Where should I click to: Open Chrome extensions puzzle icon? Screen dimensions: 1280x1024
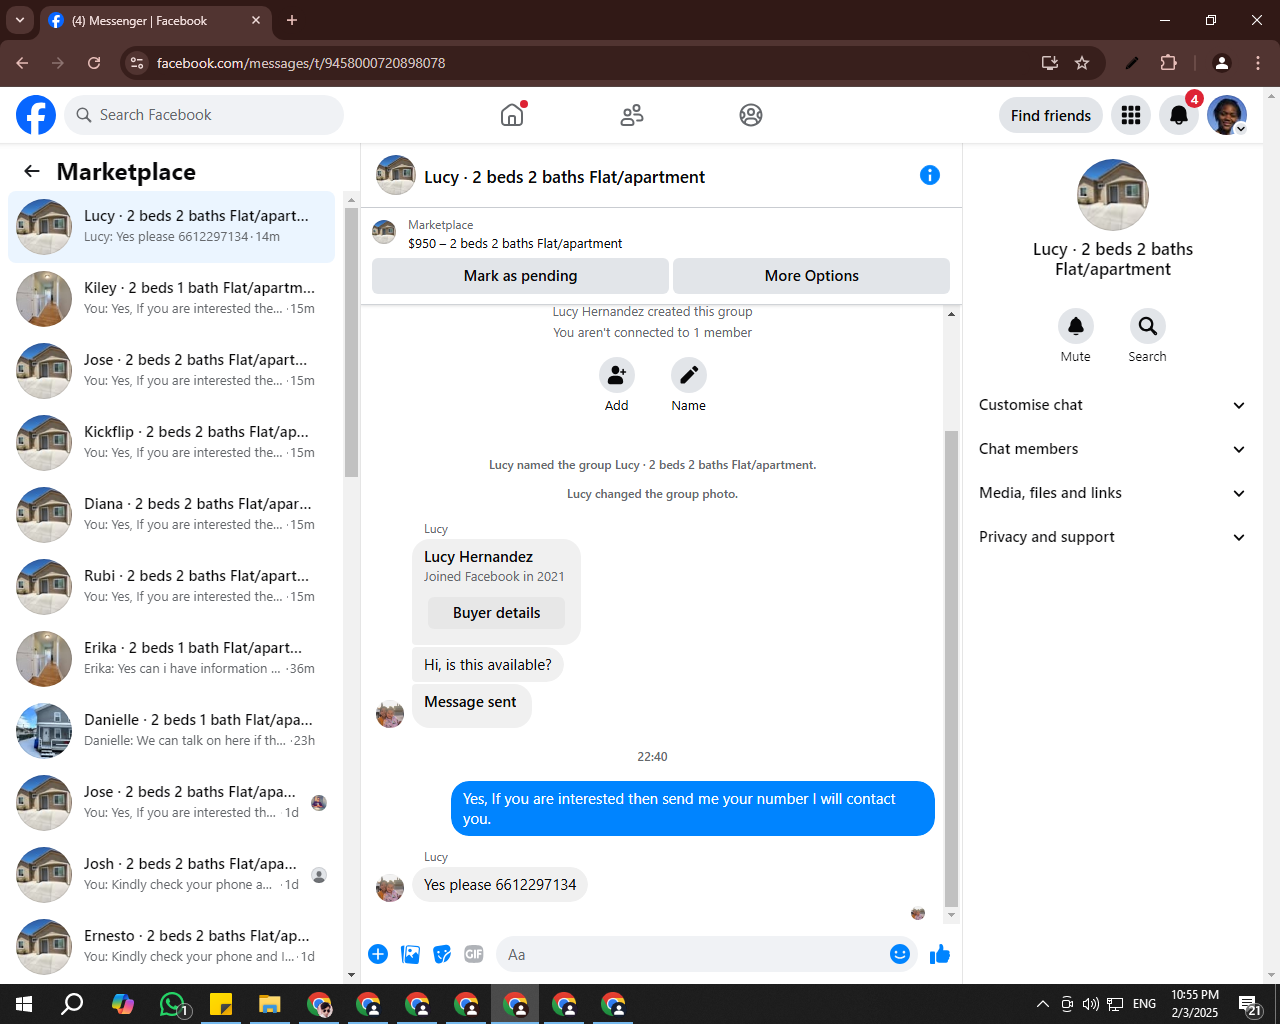[x=1168, y=63]
